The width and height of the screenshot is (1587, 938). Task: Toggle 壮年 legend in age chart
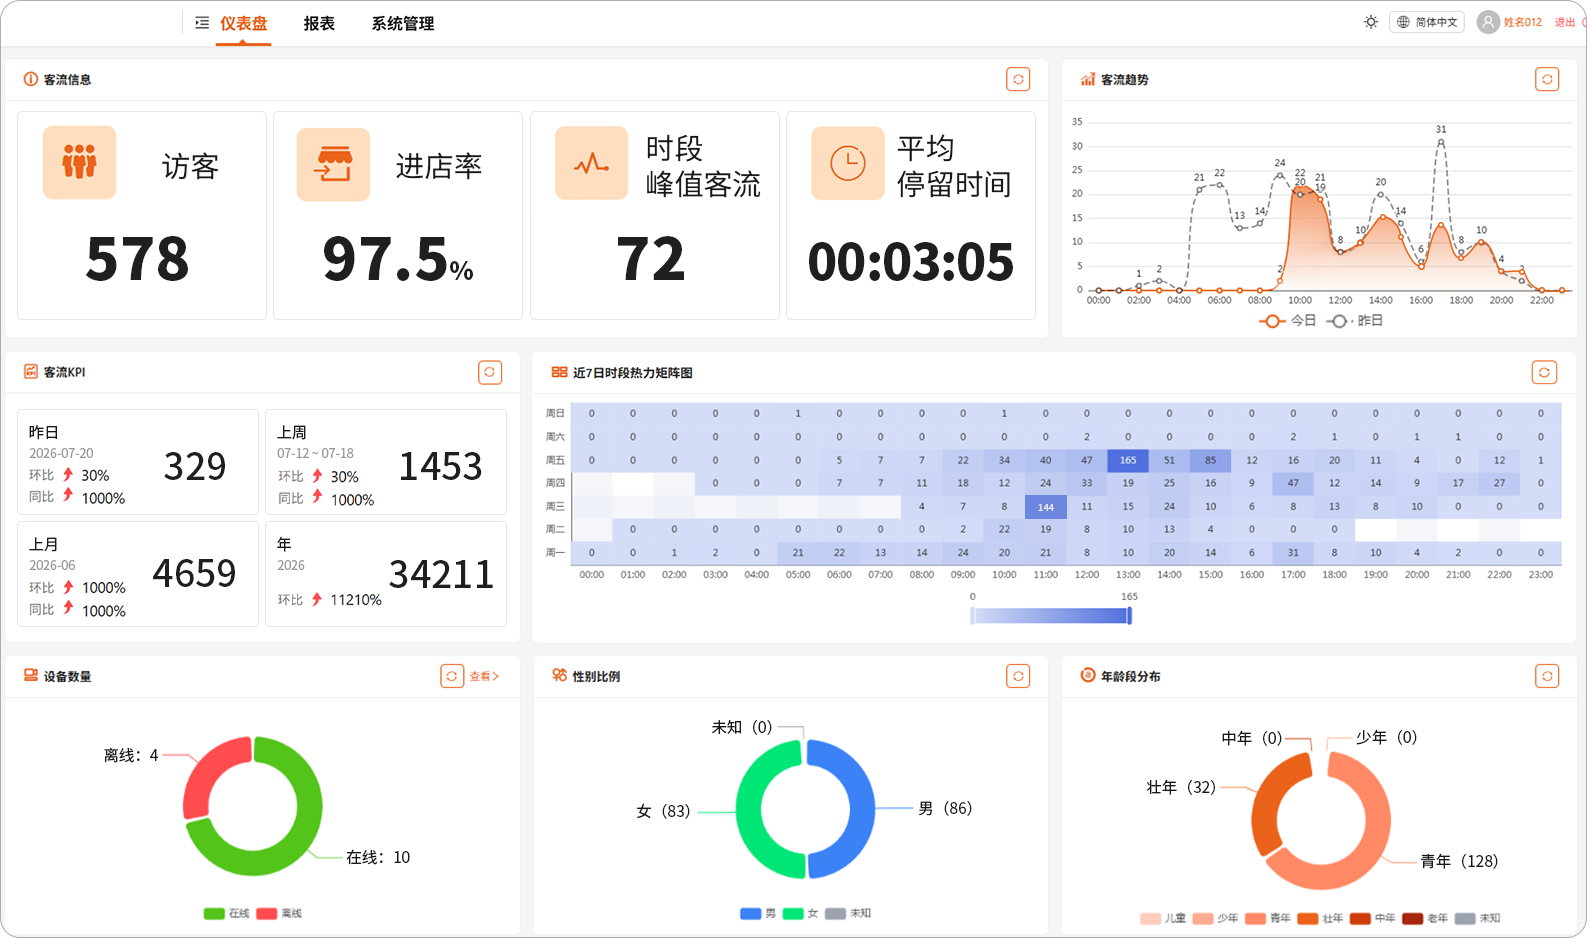coord(1321,918)
